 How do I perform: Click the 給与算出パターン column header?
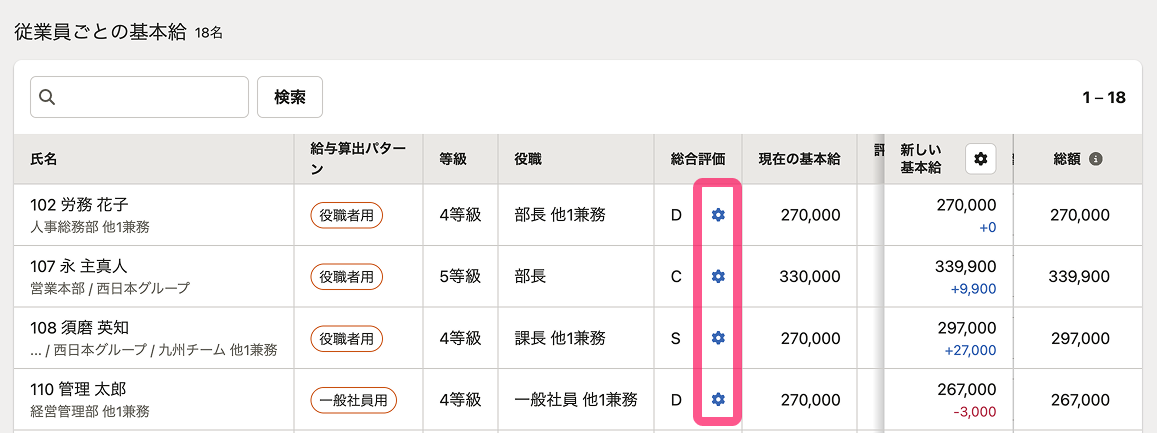(x=358, y=159)
